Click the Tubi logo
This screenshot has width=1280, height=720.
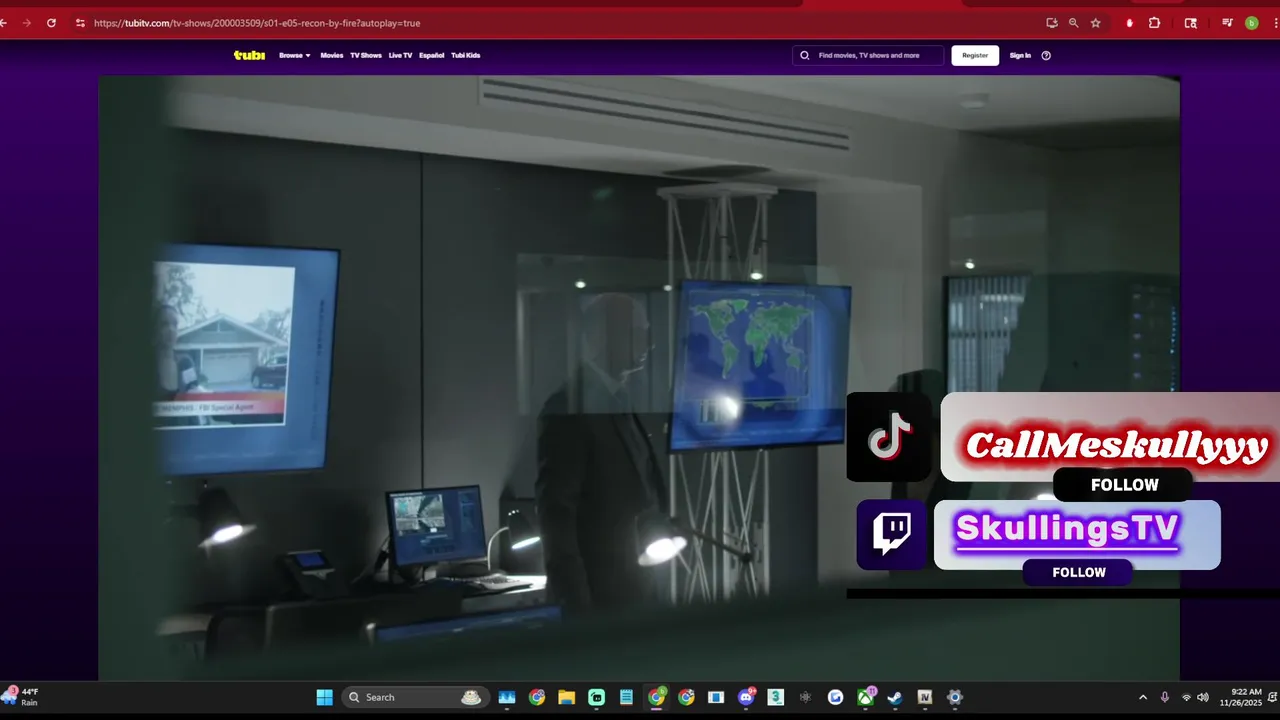249,55
